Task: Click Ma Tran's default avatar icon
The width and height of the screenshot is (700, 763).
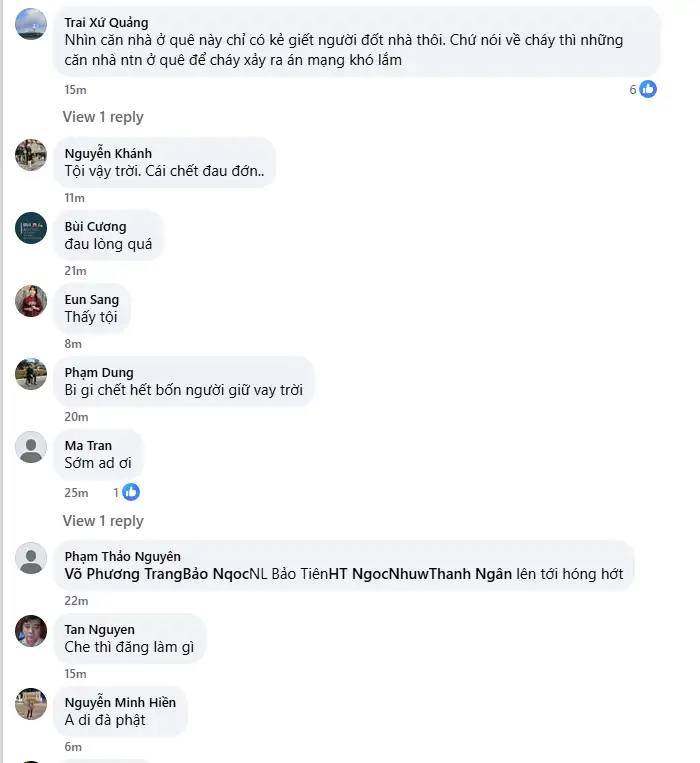Action: tap(31, 447)
